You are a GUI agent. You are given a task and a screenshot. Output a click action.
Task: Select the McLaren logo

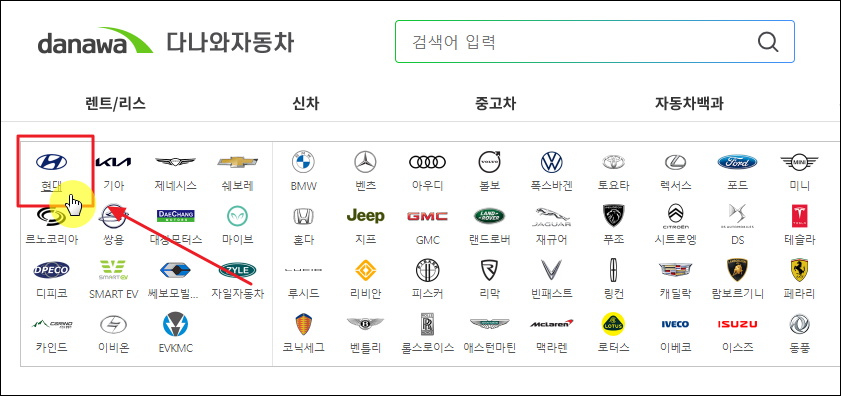551,324
